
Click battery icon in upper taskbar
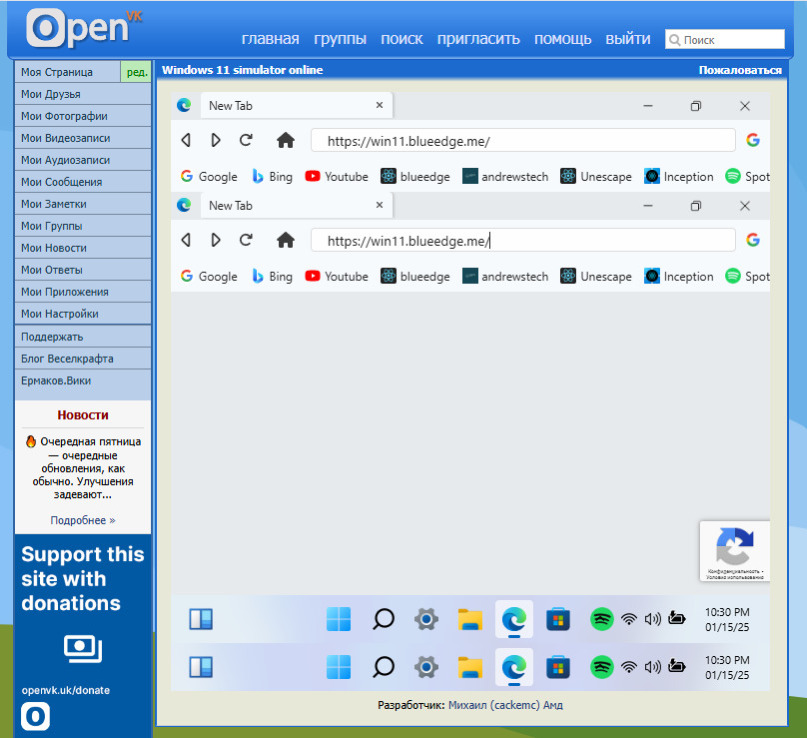(677, 618)
